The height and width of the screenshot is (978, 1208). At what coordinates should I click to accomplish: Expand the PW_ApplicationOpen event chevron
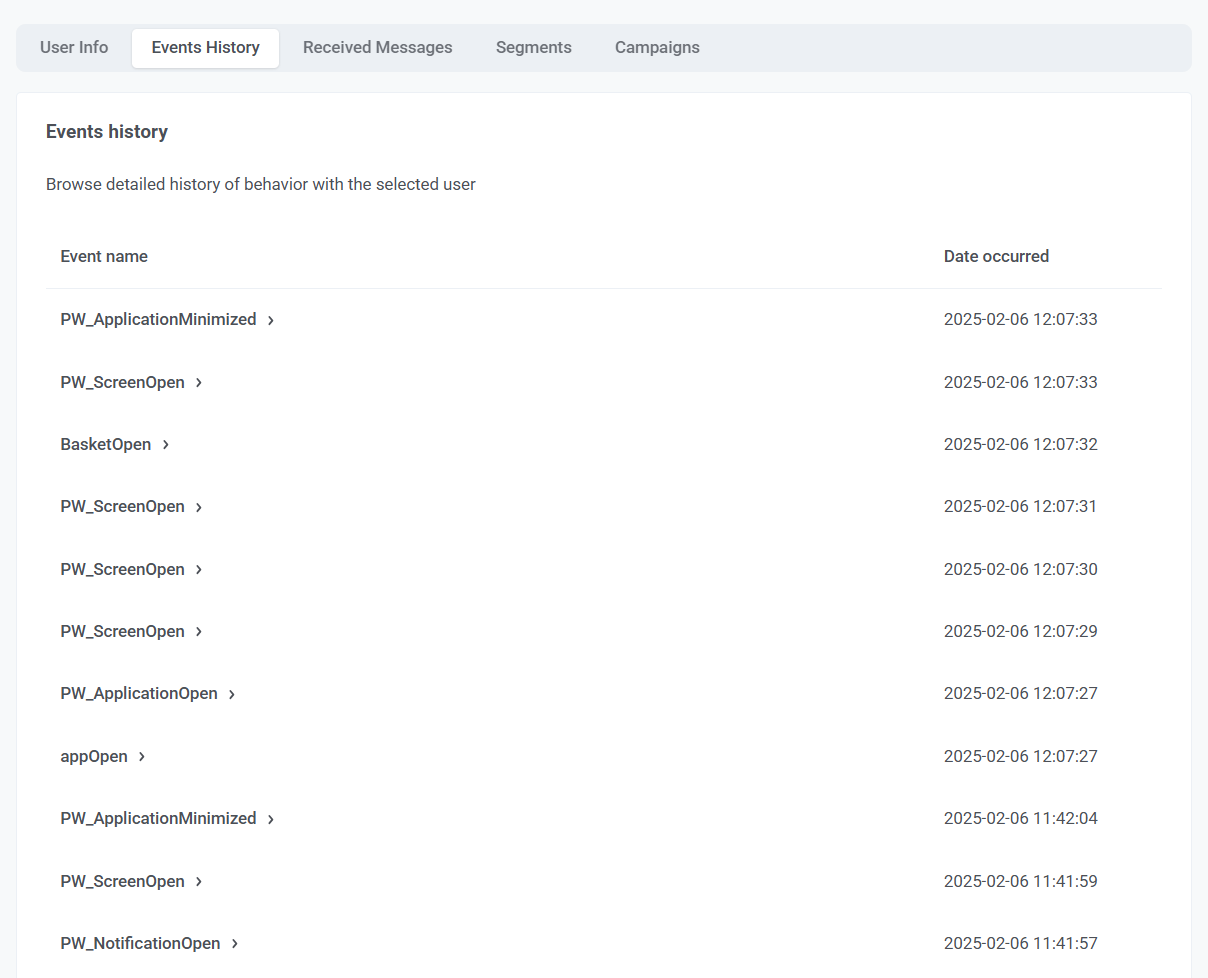232,694
